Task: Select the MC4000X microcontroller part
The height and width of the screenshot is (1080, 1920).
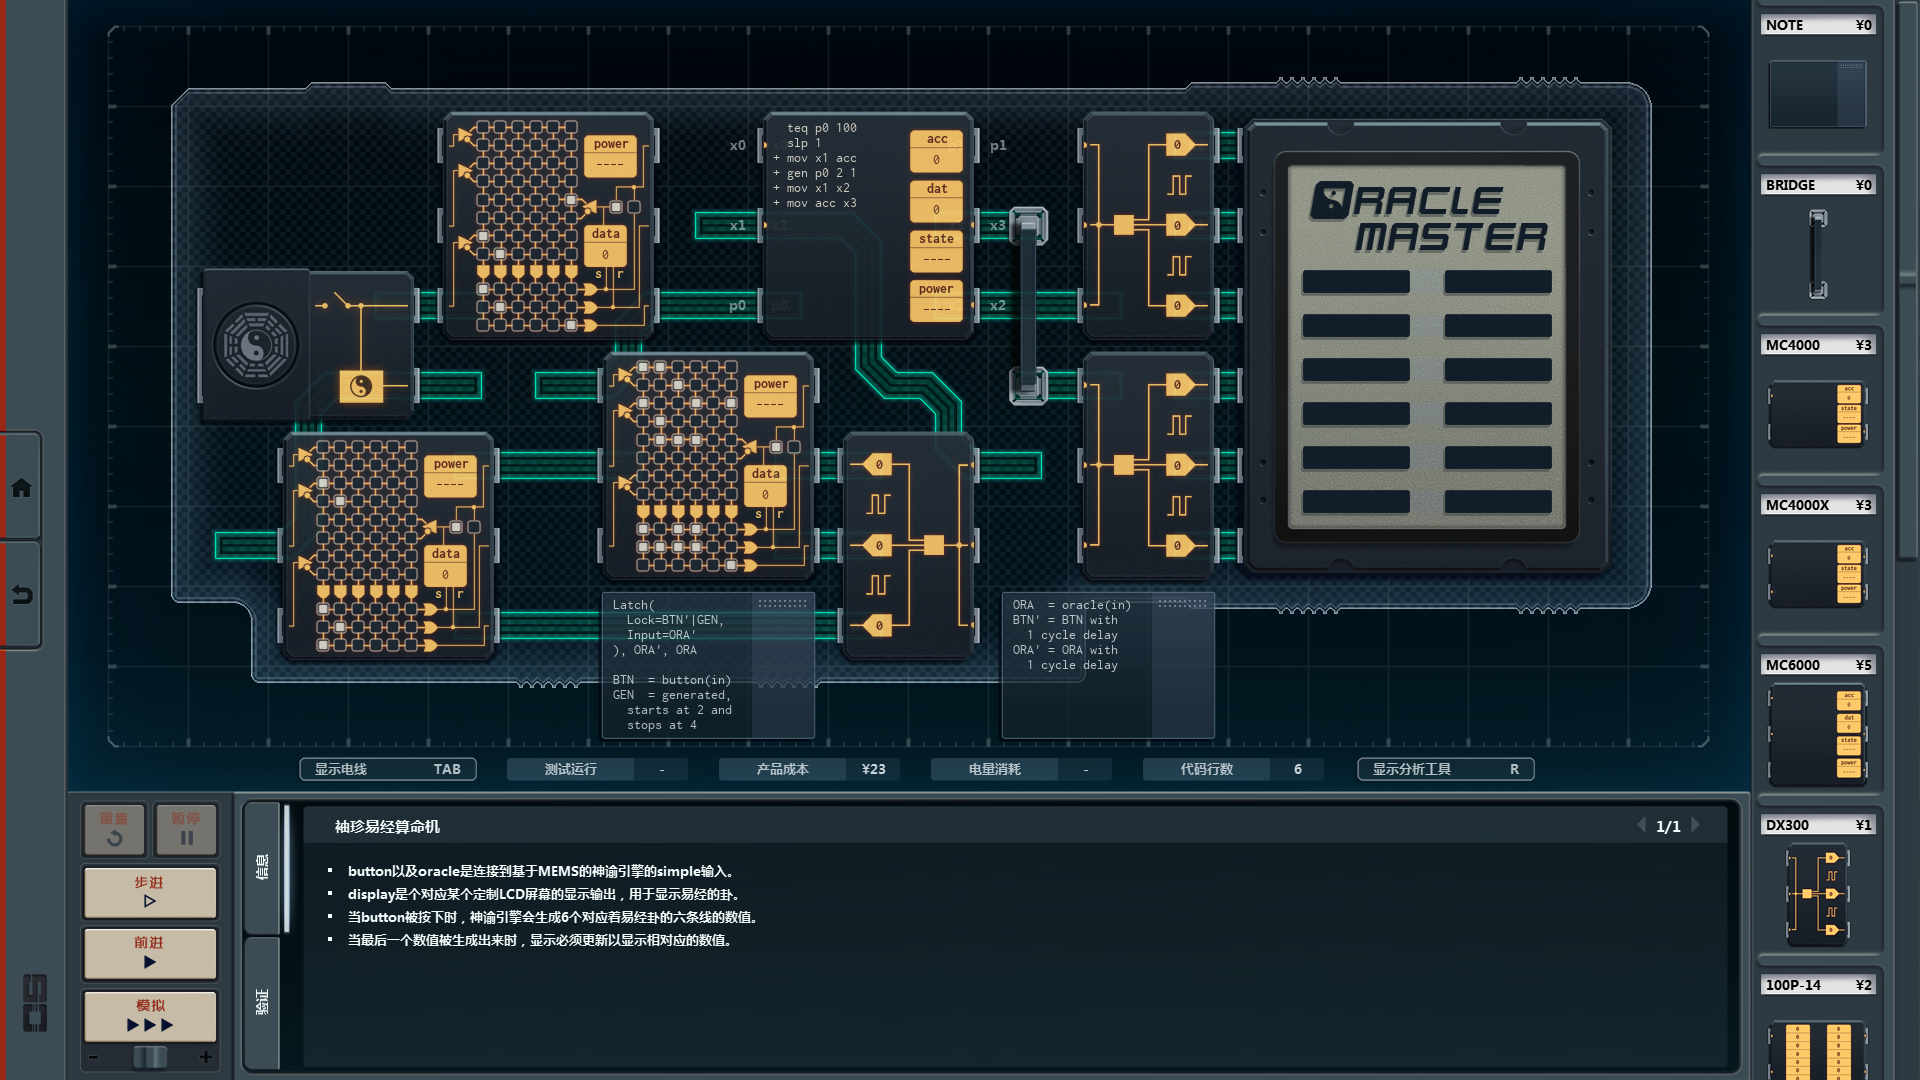Action: (1817, 573)
